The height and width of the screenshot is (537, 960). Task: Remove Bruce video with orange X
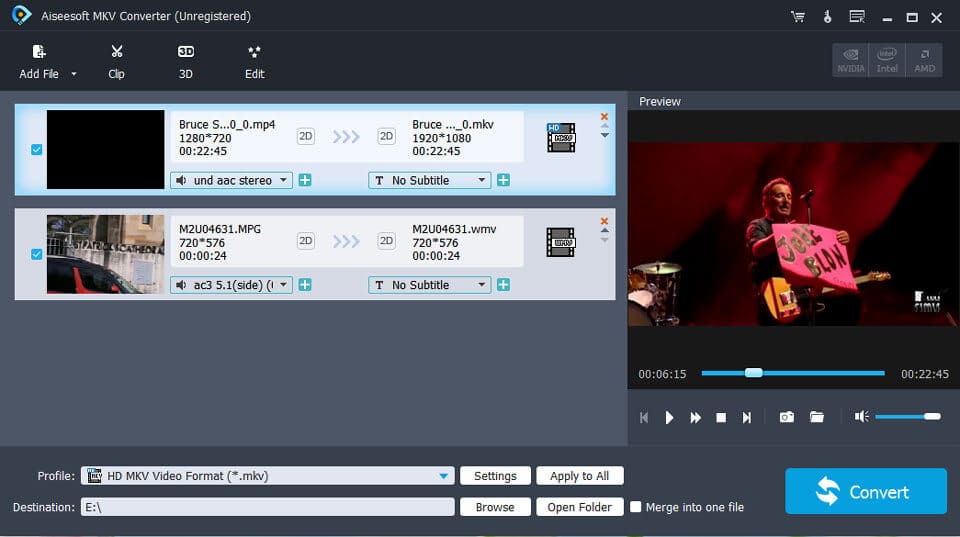pos(604,116)
